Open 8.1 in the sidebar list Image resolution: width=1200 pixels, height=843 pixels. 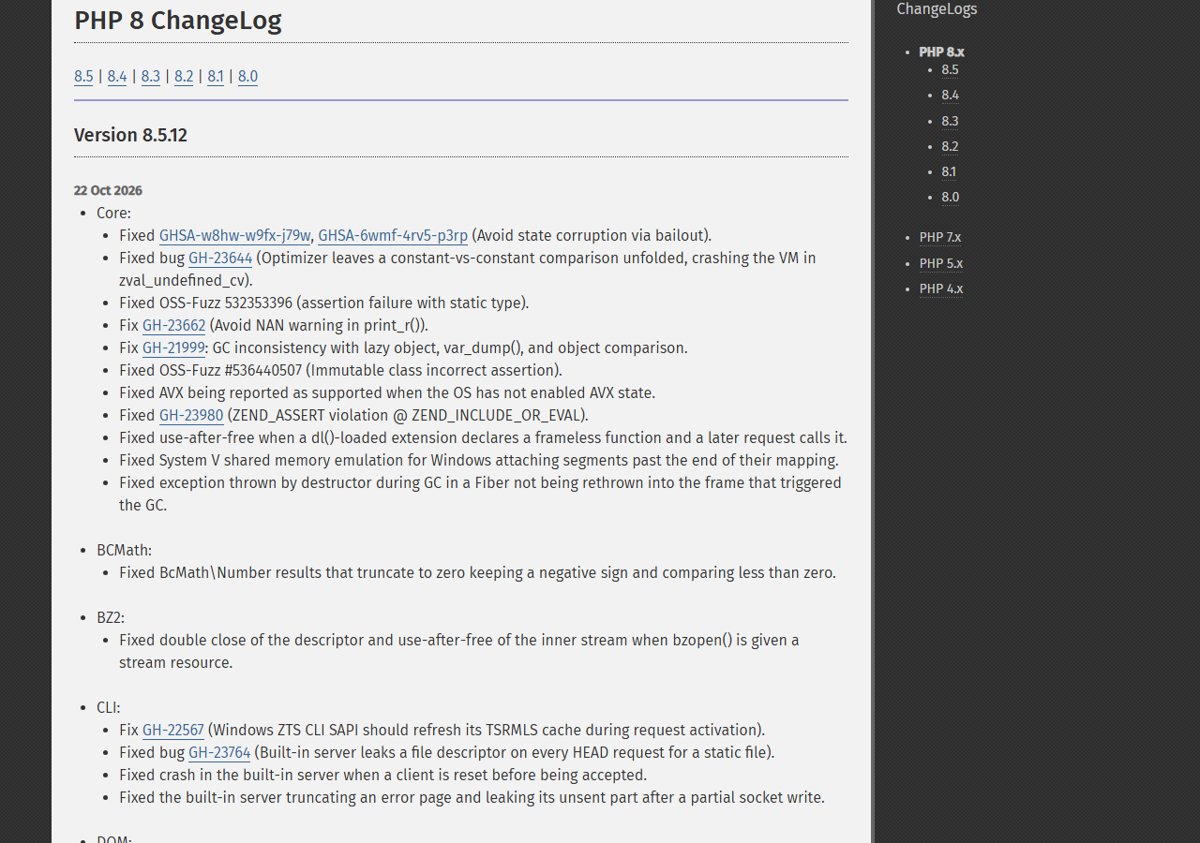pyautogui.click(x=949, y=172)
